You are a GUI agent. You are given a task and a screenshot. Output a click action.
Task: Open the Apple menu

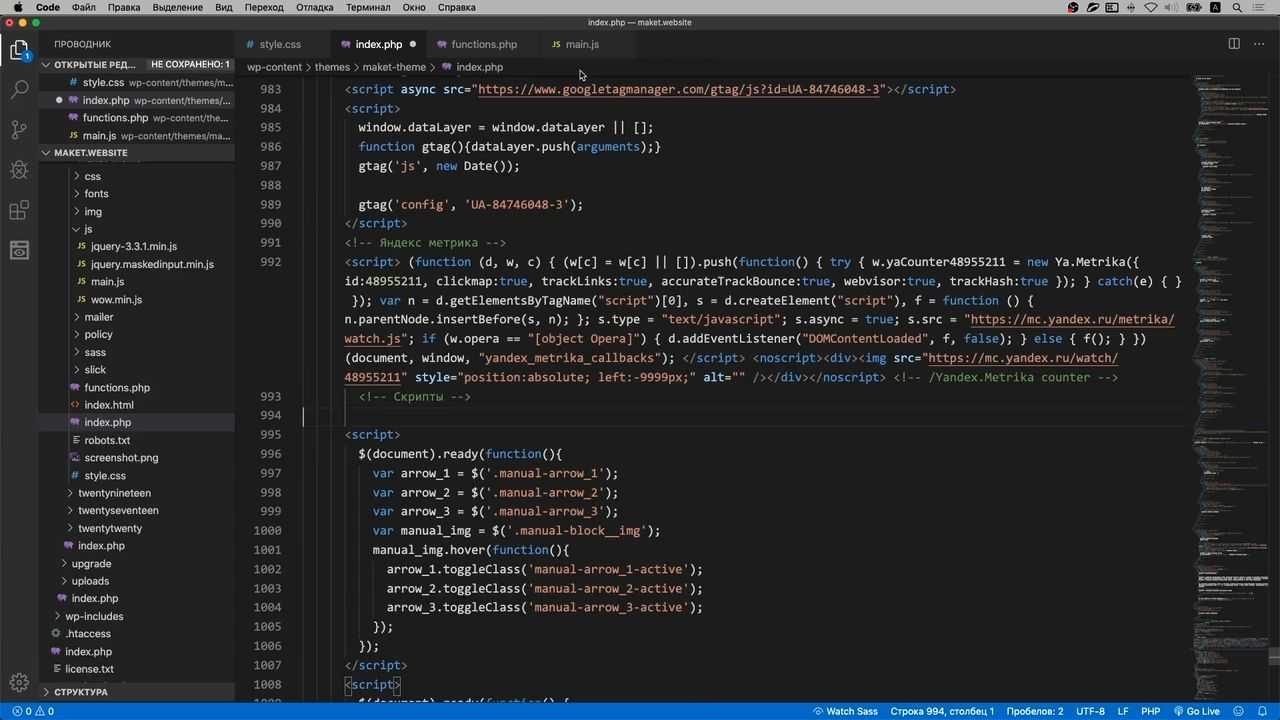(x=17, y=7)
